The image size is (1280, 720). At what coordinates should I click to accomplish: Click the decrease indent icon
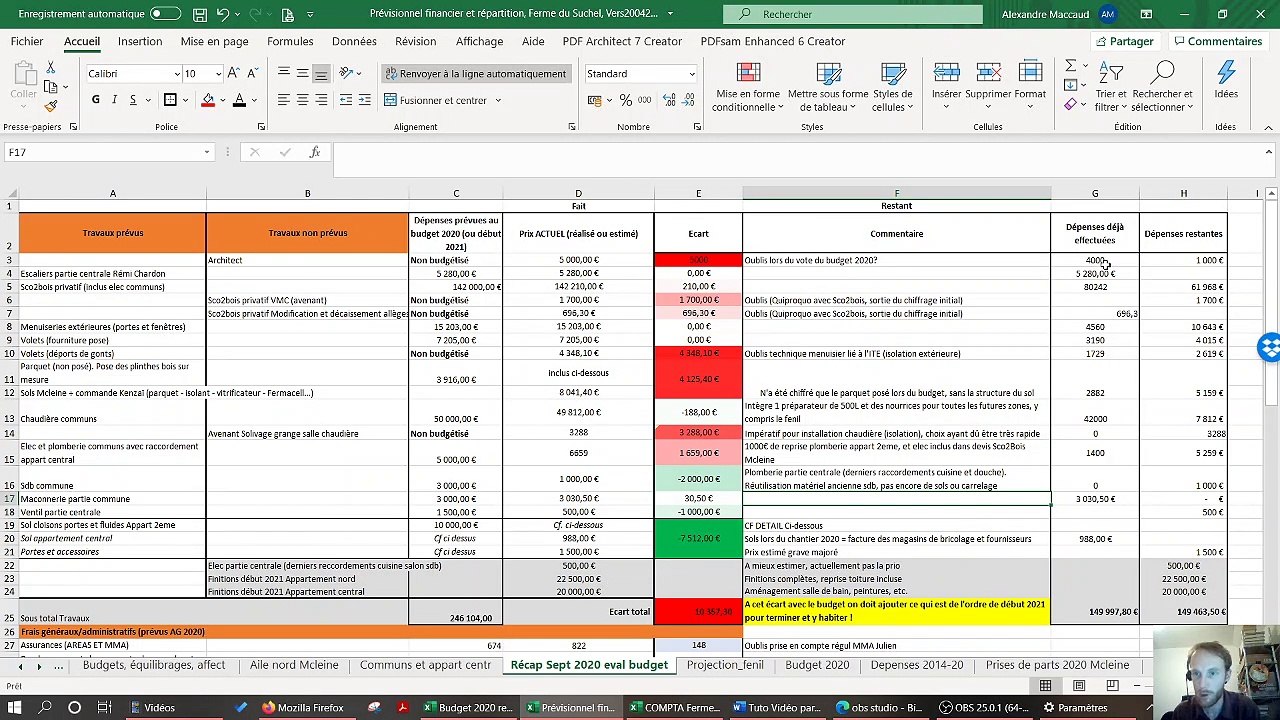[x=346, y=100]
